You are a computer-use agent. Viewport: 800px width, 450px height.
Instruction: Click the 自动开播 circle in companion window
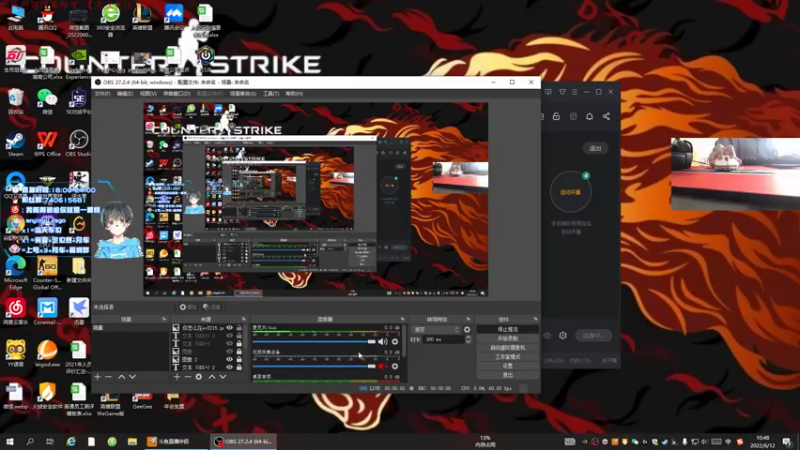pos(570,192)
